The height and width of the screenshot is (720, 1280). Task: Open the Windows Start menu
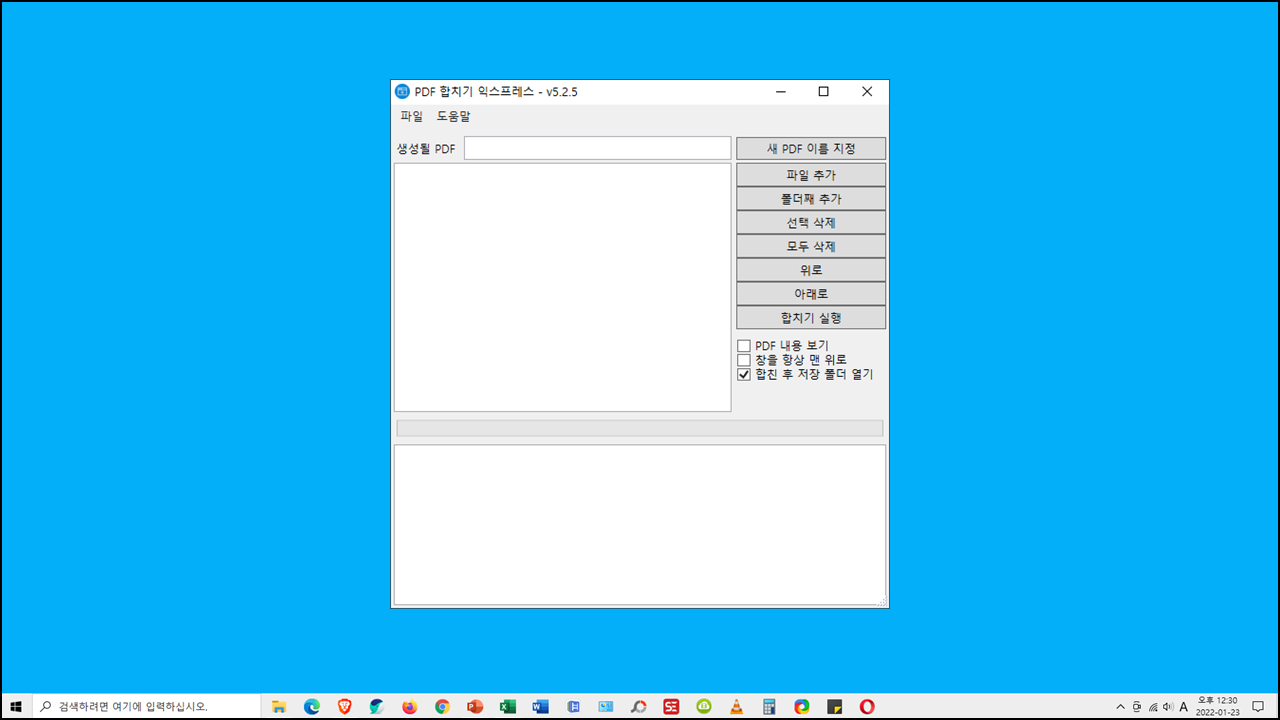[16, 707]
